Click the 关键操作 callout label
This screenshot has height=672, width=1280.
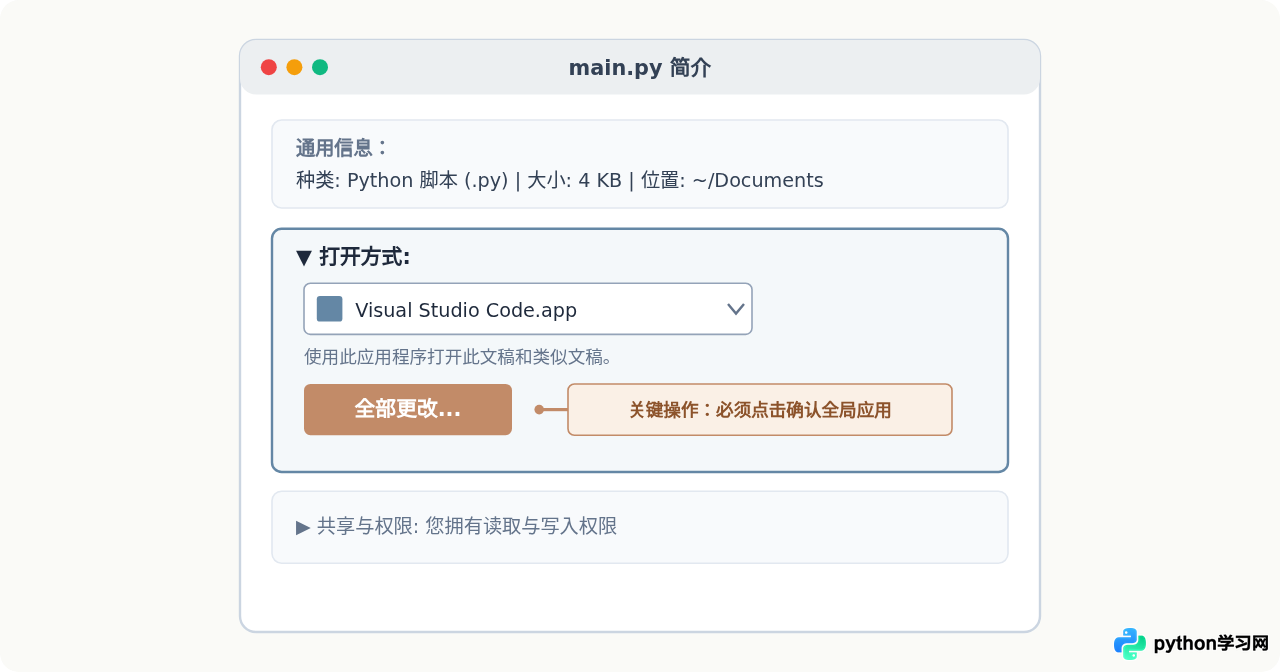(x=760, y=410)
